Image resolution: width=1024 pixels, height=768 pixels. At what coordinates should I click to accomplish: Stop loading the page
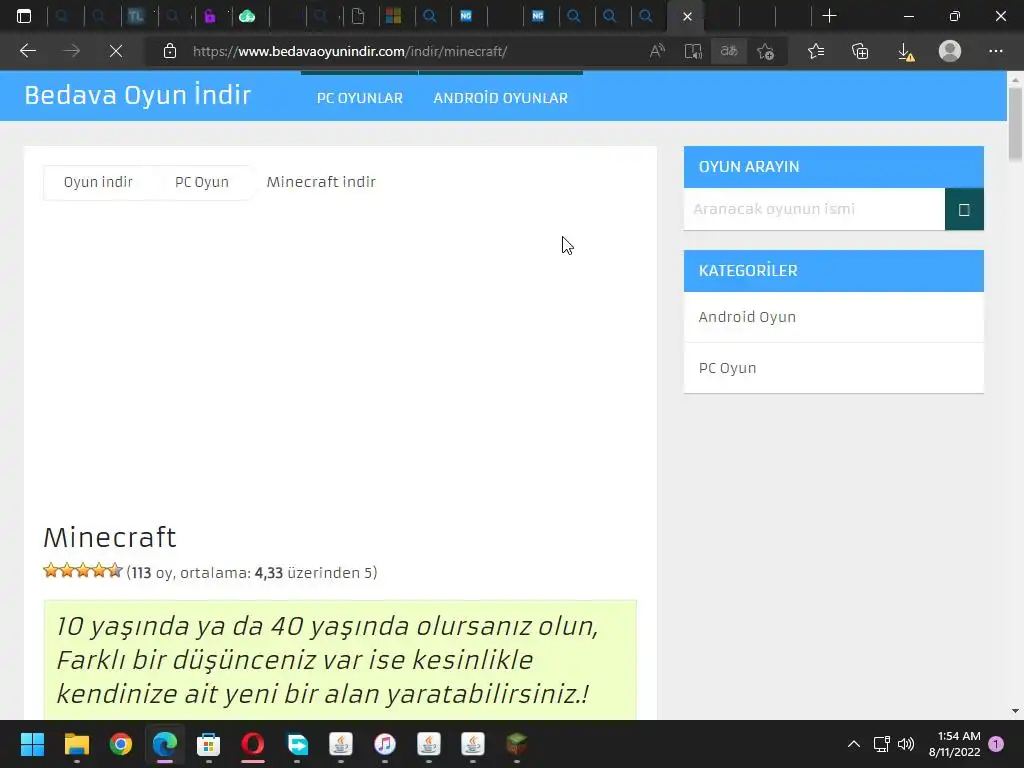(116, 51)
